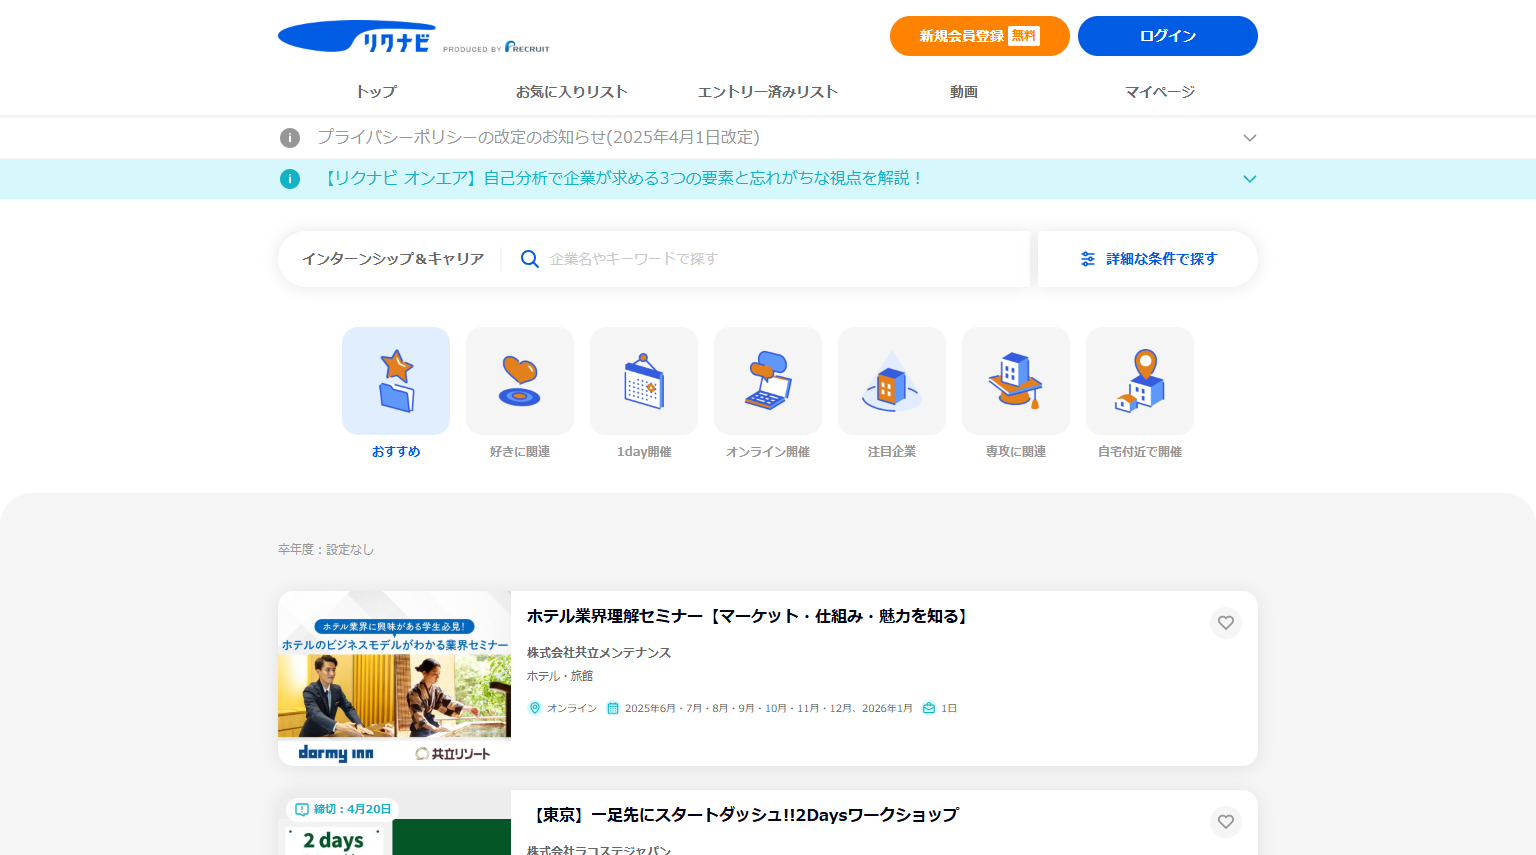The image size is (1536, 855).
Task: Click the magnifier search icon
Action: [530, 259]
